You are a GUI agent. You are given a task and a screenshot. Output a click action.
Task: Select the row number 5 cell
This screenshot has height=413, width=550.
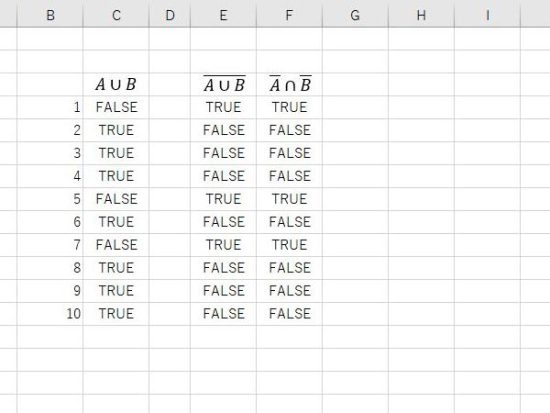50,199
